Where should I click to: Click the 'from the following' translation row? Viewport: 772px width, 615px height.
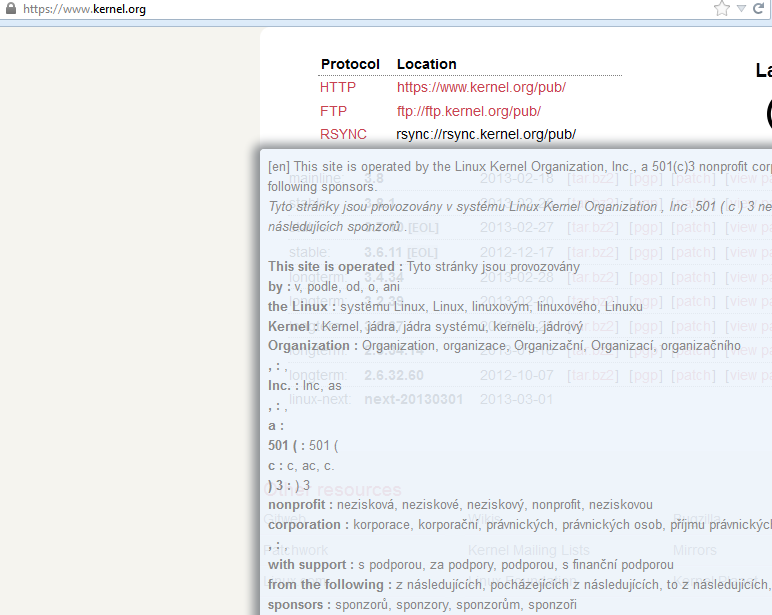pyautogui.click(x=520, y=585)
